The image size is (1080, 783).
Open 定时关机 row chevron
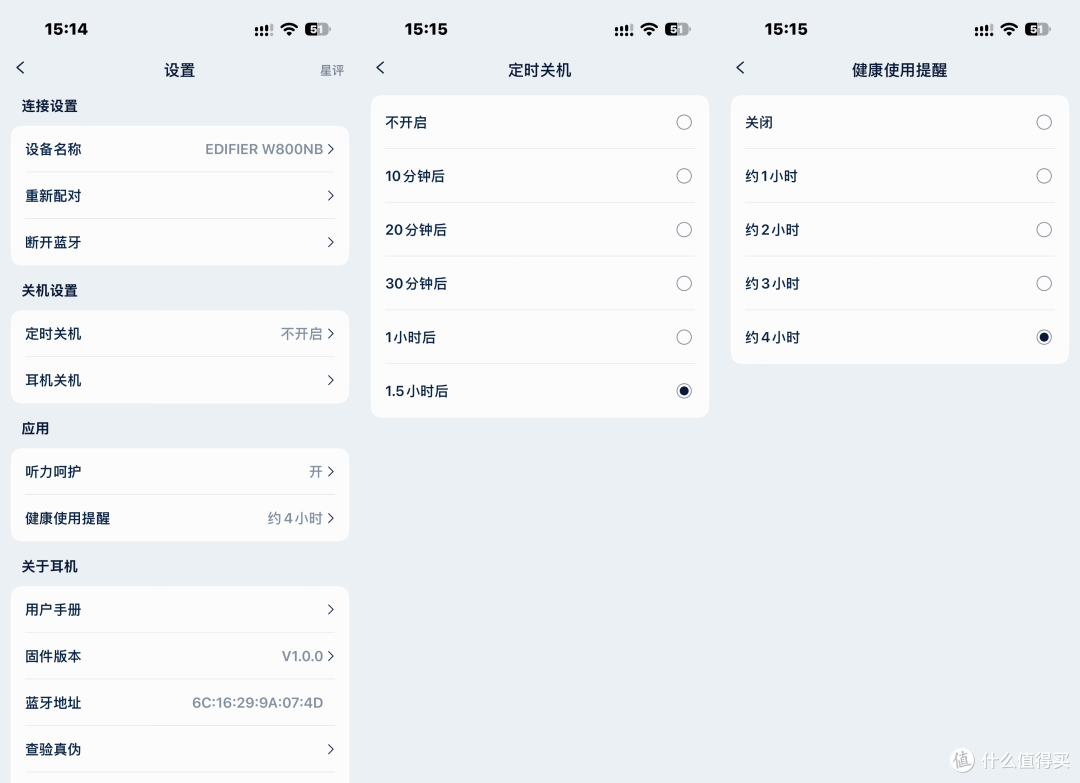click(x=331, y=334)
